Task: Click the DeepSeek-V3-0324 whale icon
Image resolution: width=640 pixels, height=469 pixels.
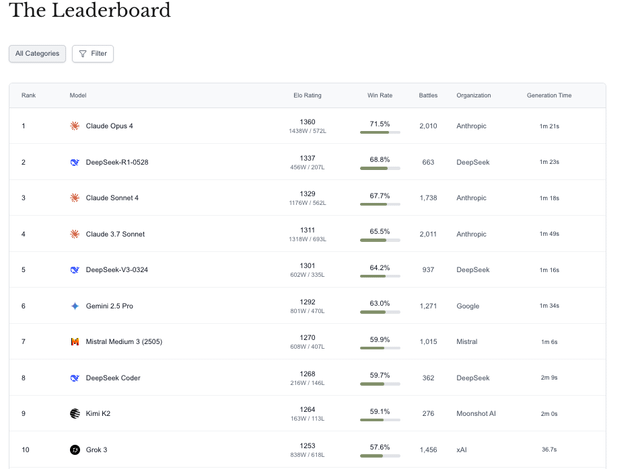Action: click(x=75, y=270)
